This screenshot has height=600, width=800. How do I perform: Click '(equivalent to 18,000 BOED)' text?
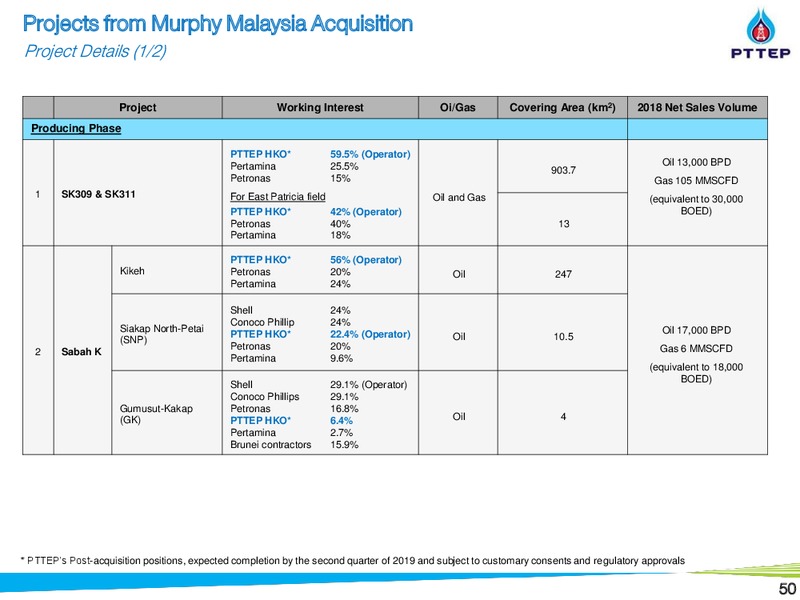(696, 373)
